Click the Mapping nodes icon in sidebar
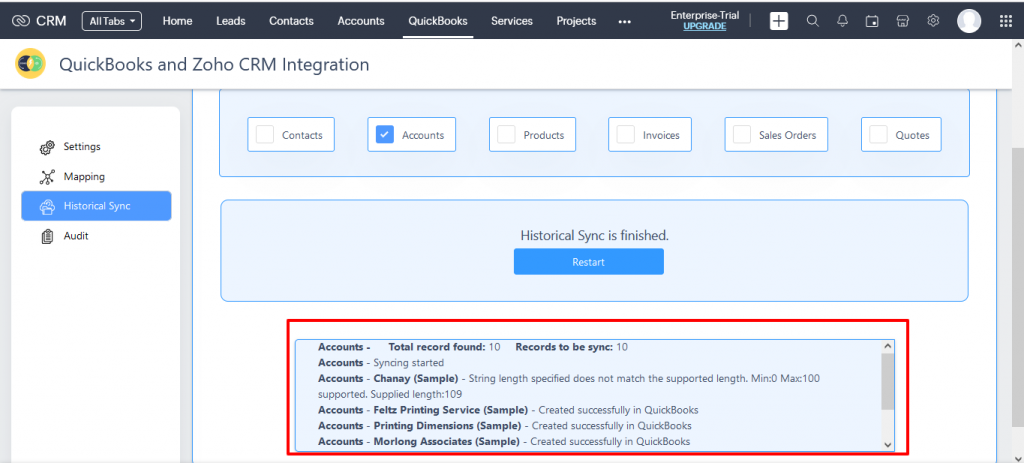1024x463 pixels. coord(47,177)
